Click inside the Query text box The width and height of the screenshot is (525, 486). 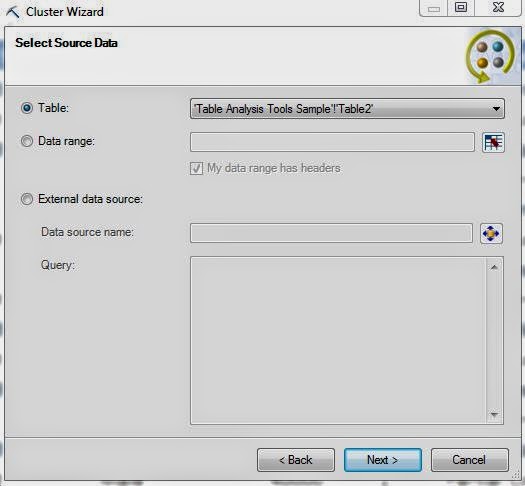point(338,340)
